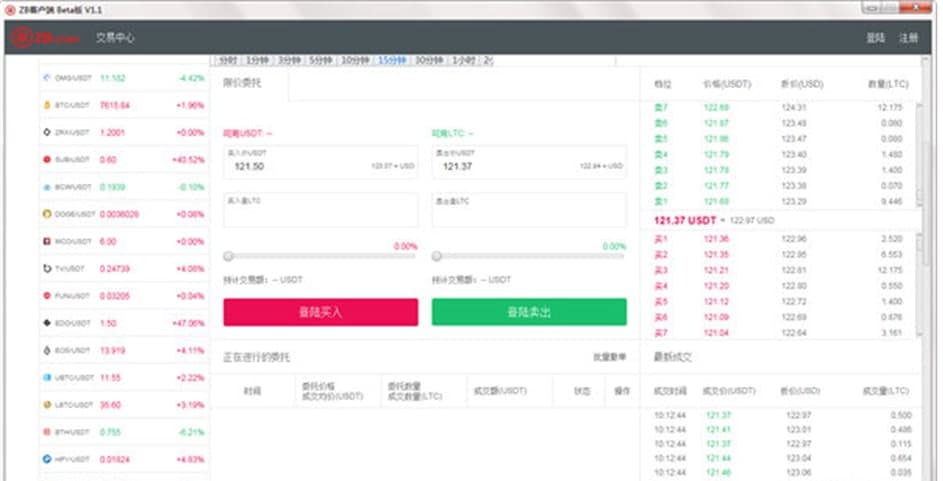Screen dimensions: 943x481
Task: Select the DOGE/USDT coin icon
Action: click(x=46, y=214)
